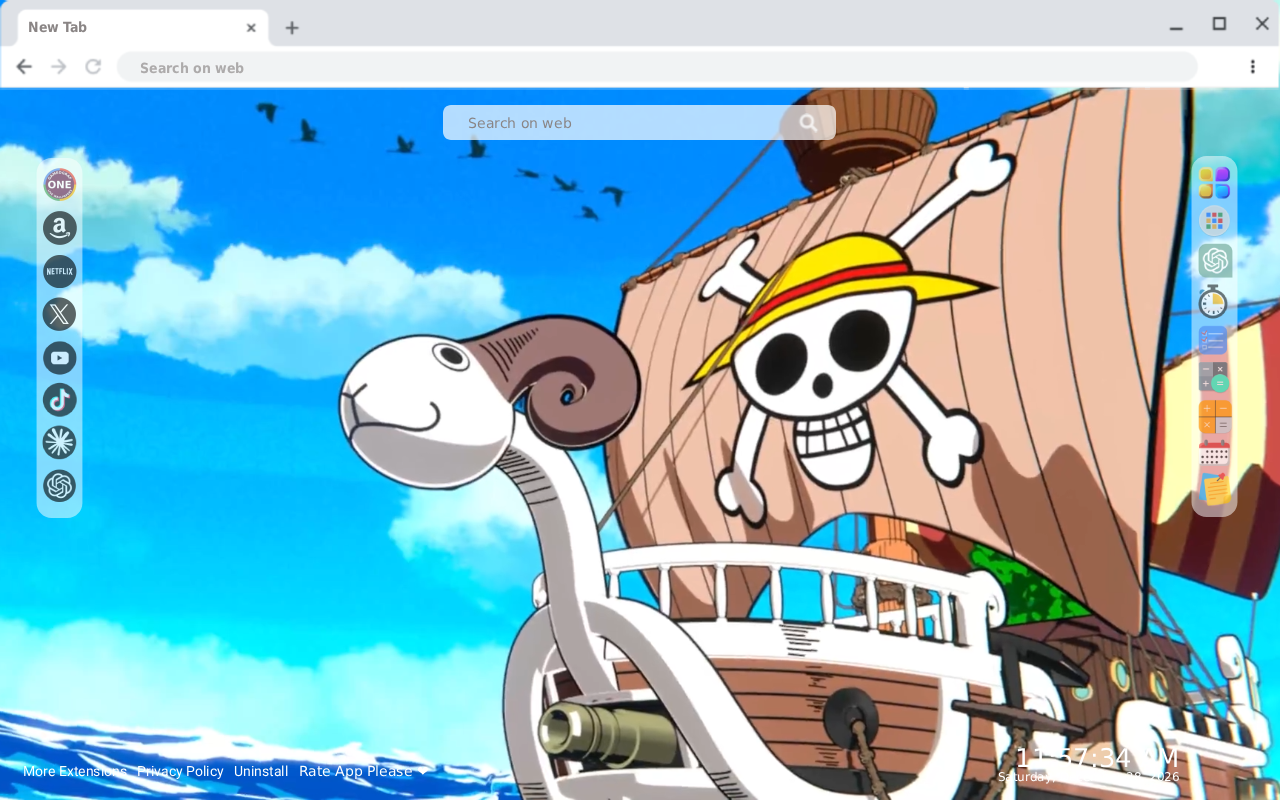1280x800 pixels.
Task: Focus the browser address bar
Action: [657, 67]
